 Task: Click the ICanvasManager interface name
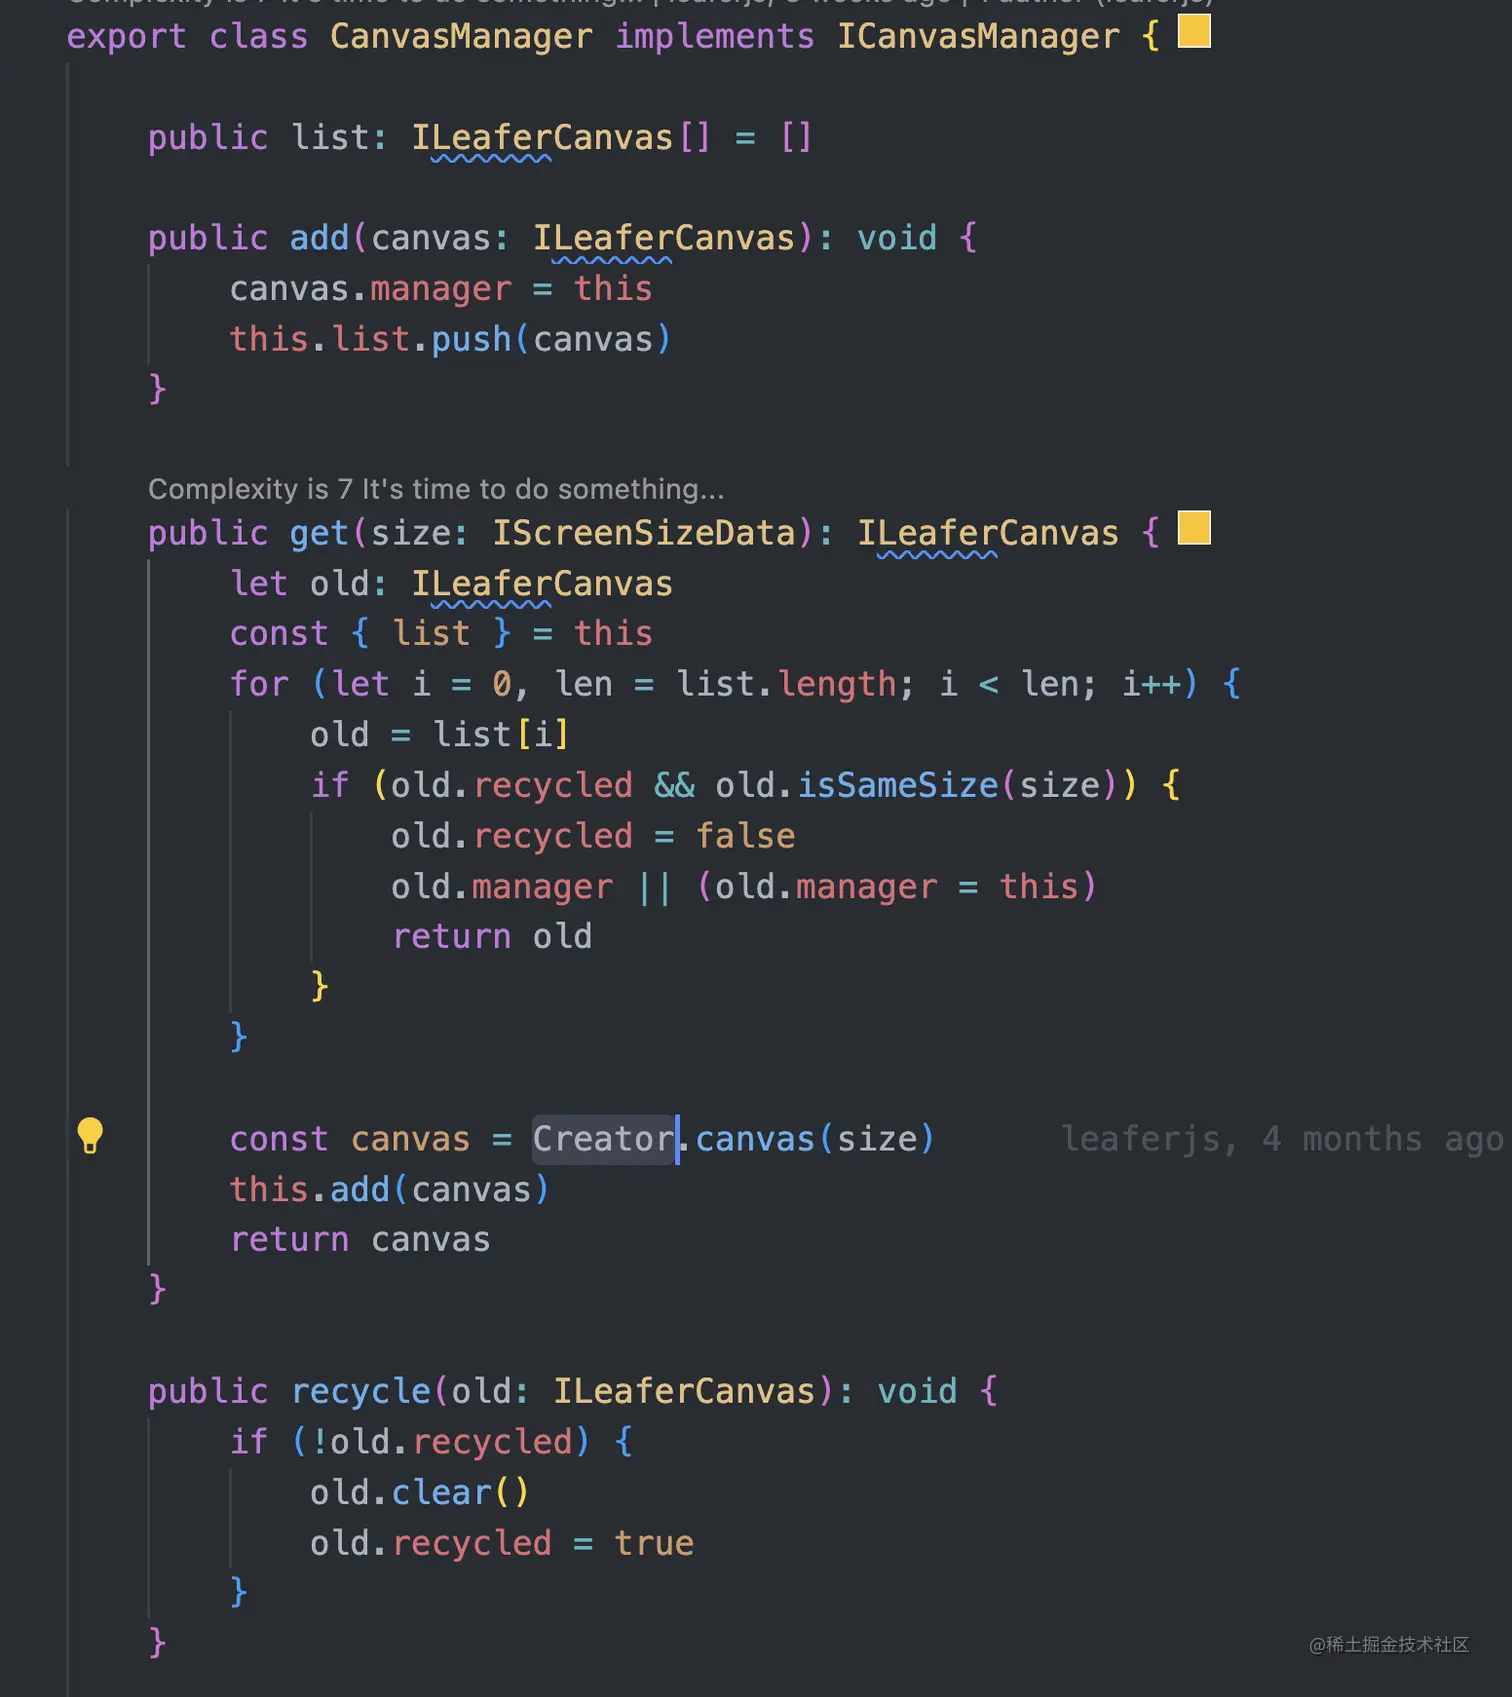pos(978,37)
